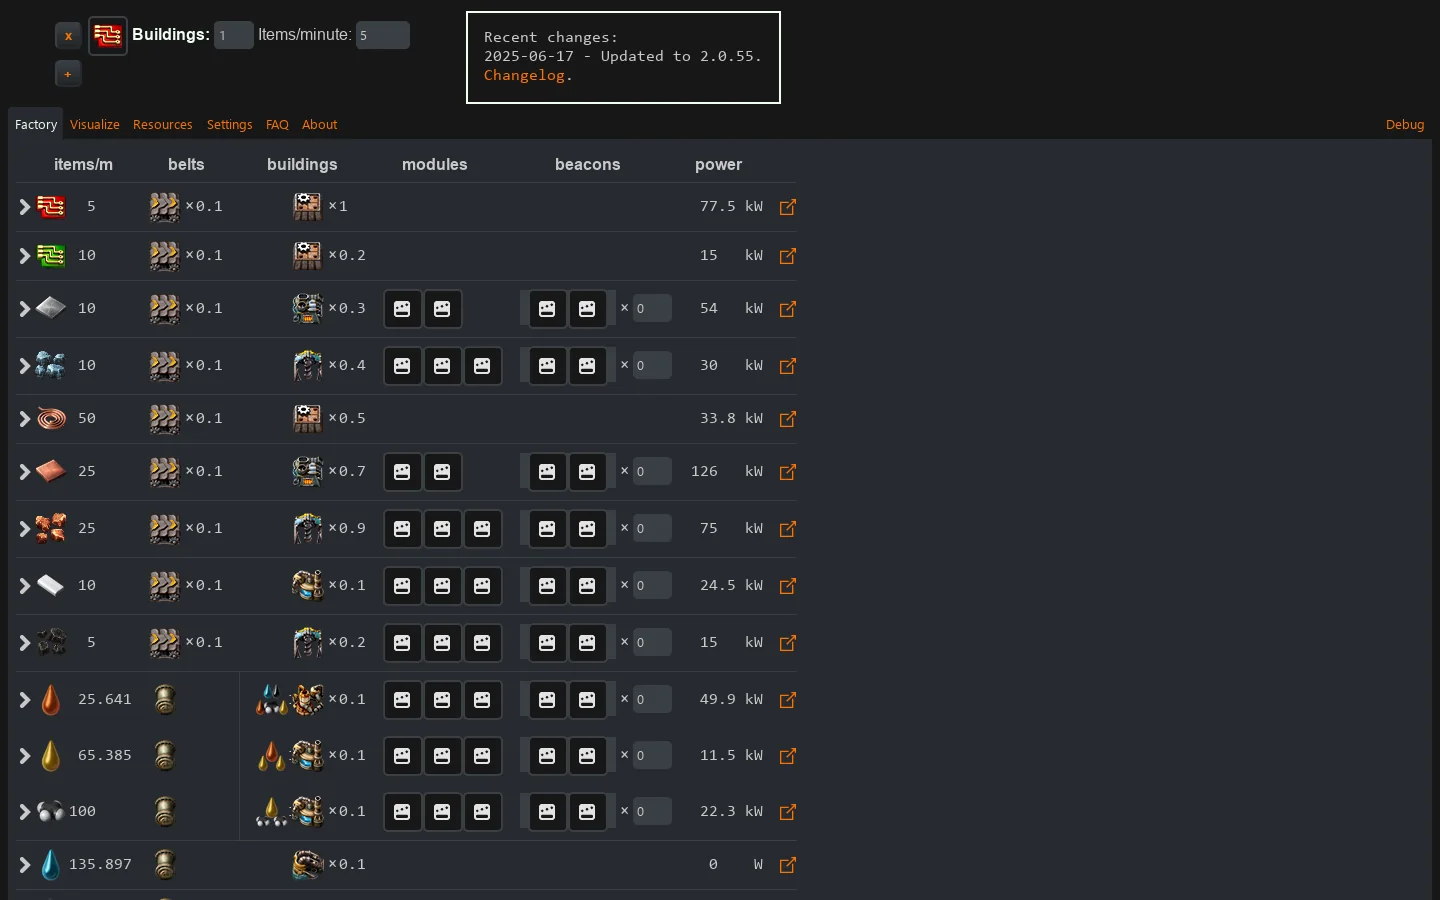Viewport: 1440px width, 900px height.
Task: Remove the target with the x button
Action: 68,36
